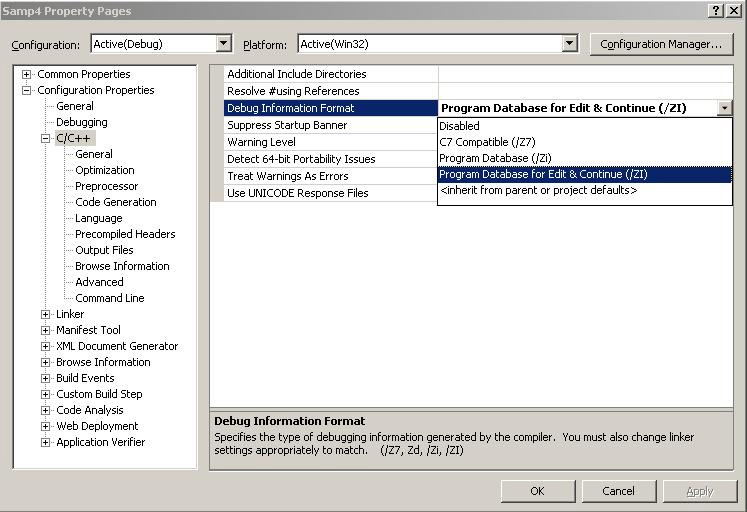Click the title bar help question mark icon
The height and width of the screenshot is (512, 747).
coord(717,10)
